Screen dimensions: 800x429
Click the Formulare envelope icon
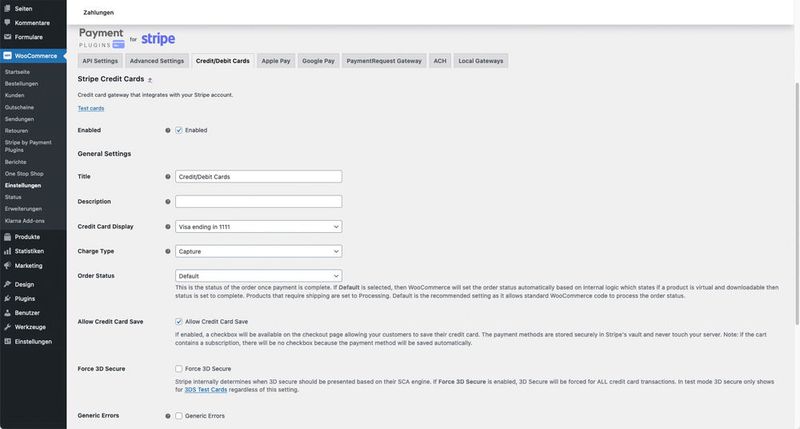[x=7, y=37]
